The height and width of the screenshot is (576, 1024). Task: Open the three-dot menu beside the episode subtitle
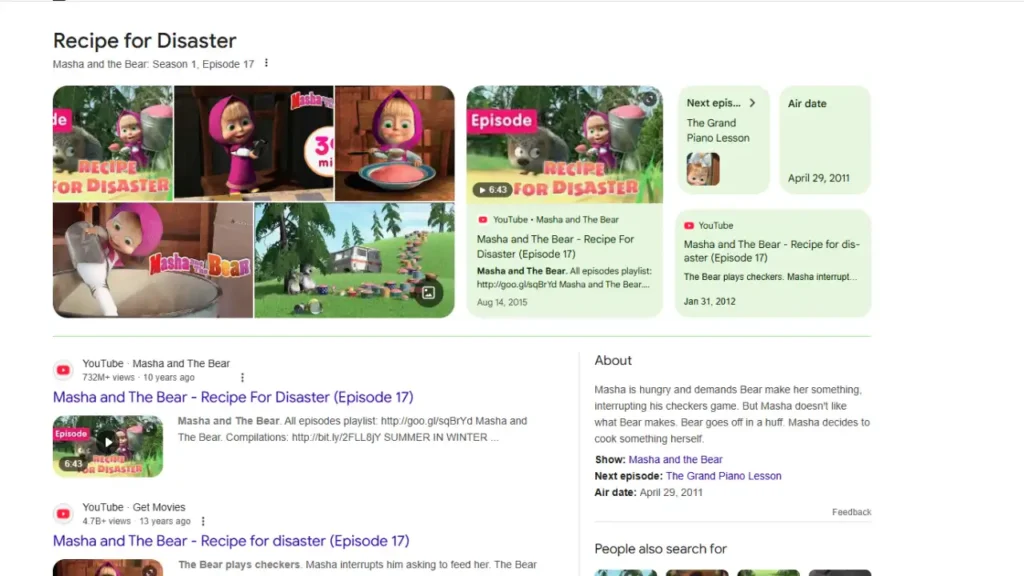[266, 63]
